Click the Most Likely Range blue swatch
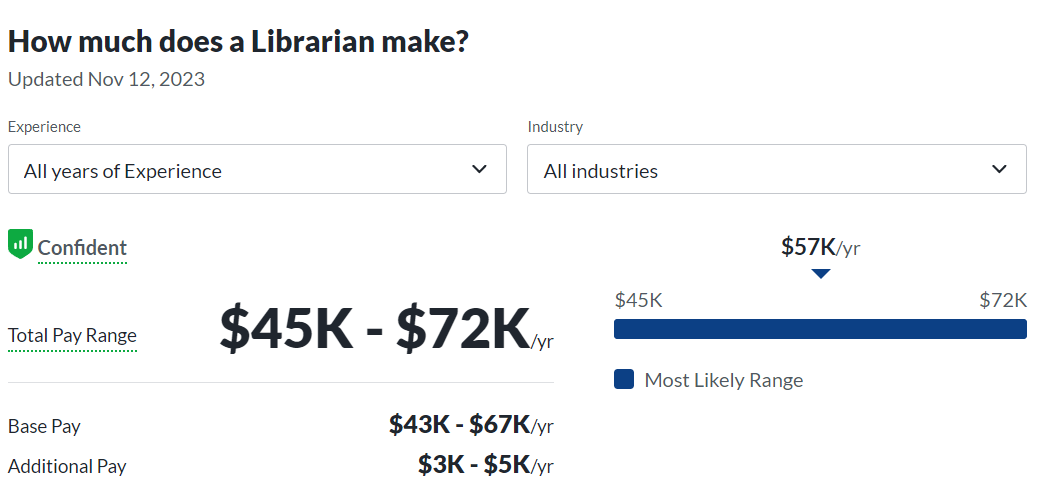Image resolution: width=1052 pixels, height=490 pixels. click(x=624, y=380)
